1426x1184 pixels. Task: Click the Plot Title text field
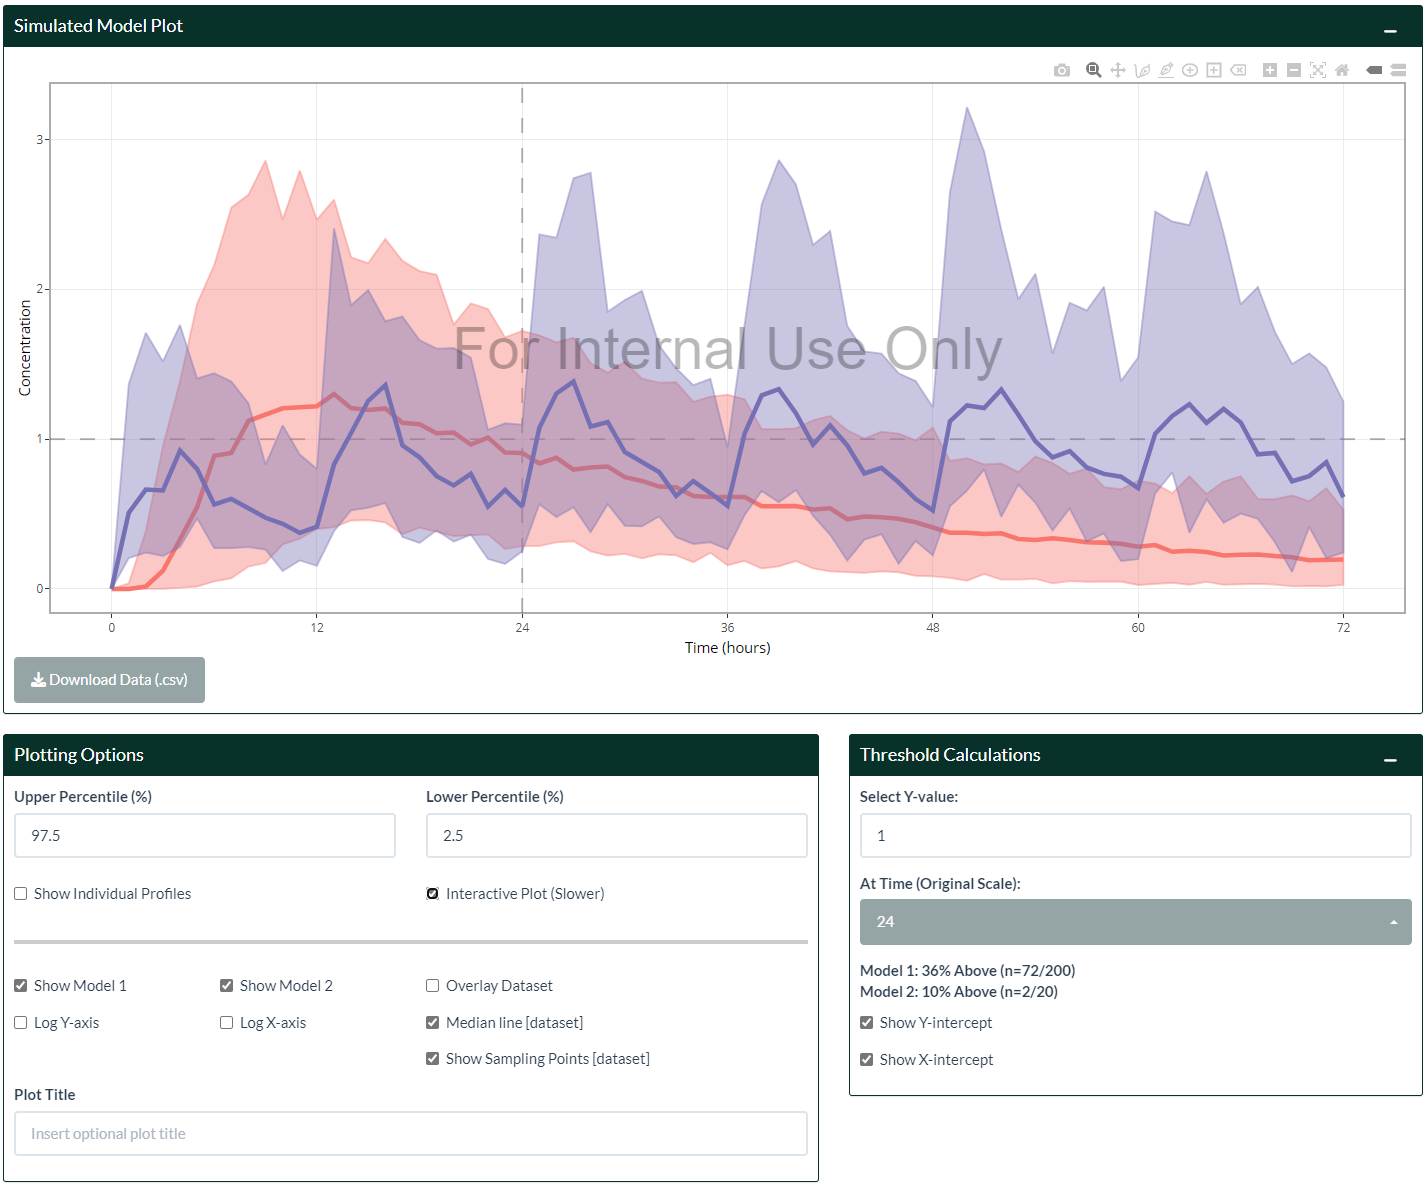pyautogui.click(x=410, y=1134)
